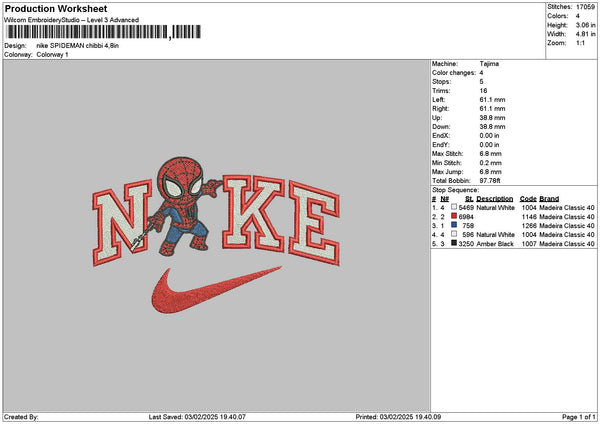The image size is (600, 424).
Task: Click the Min Stitch value 0.2 mm
Action: [491, 163]
